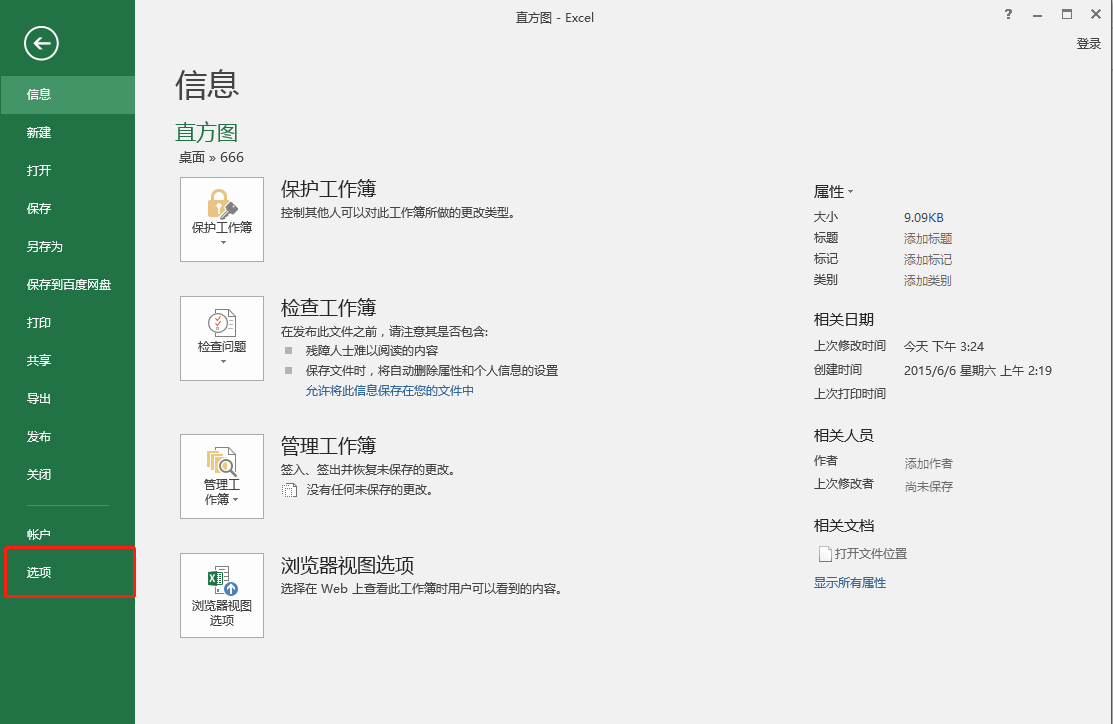This screenshot has width=1113, height=724.
Task: Click the 允许将此信息保存在您的文件中 link
Action: pyautogui.click(x=390, y=390)
